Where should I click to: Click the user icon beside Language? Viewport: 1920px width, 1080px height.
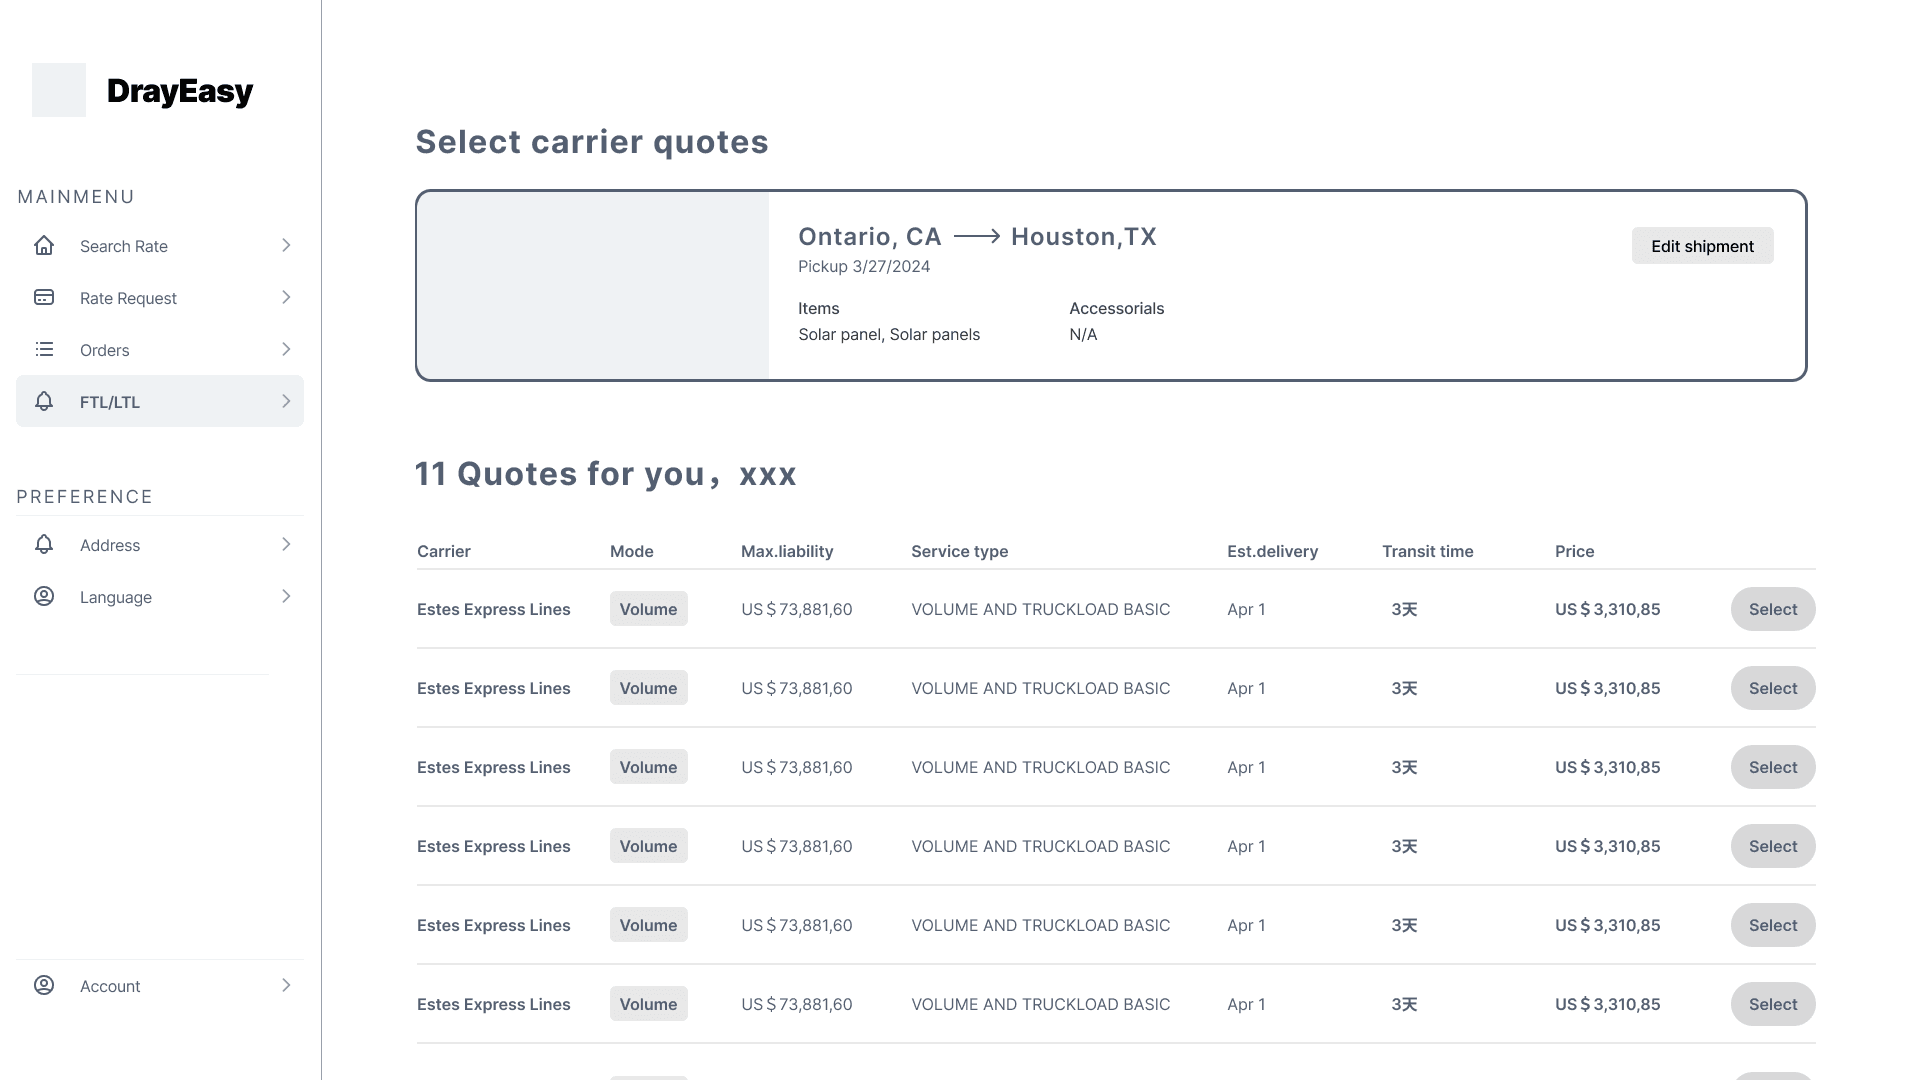pos(44,596)
